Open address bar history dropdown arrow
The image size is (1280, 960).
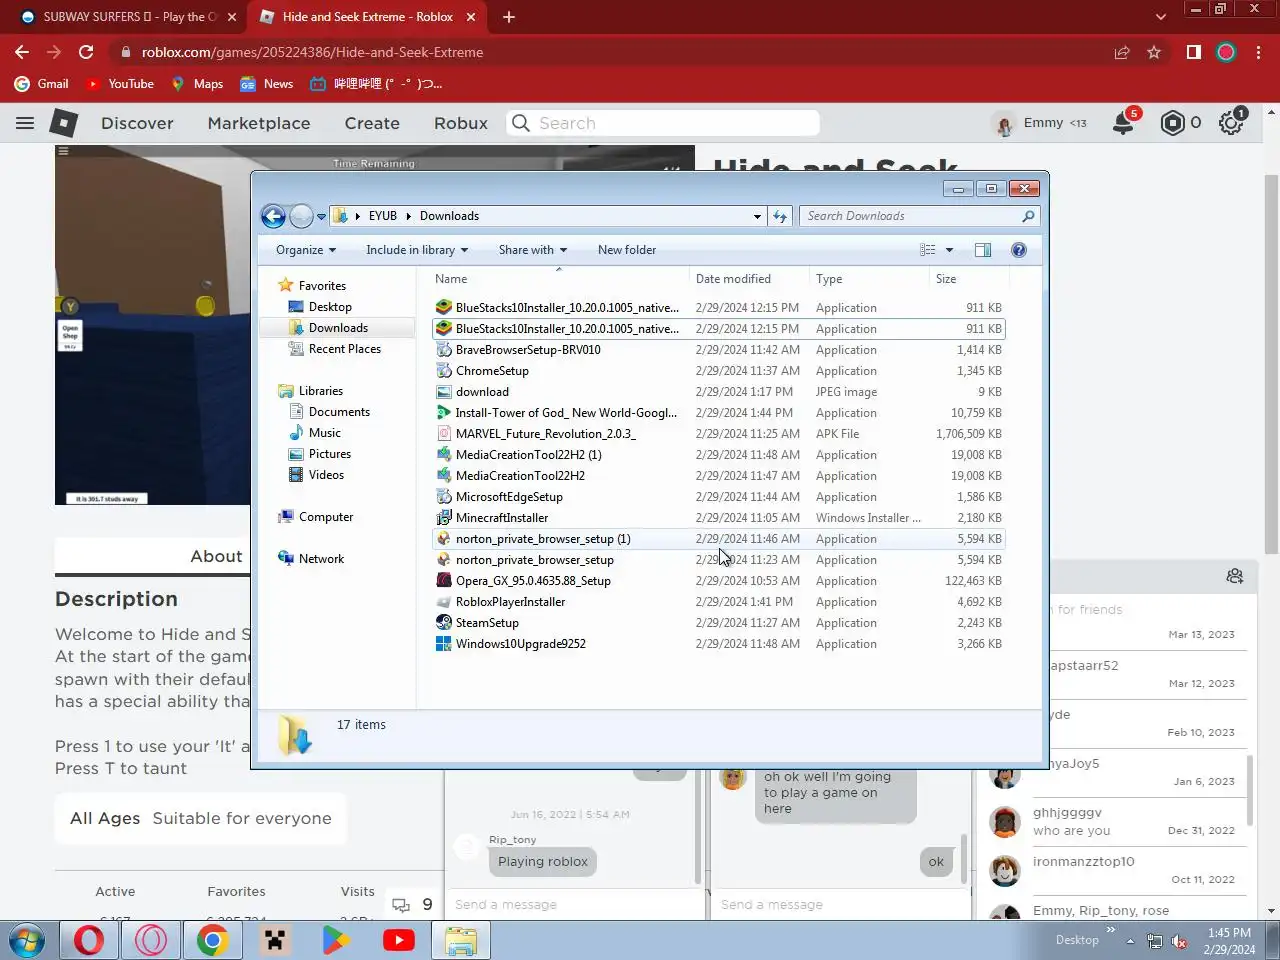[x=757, y=216]
